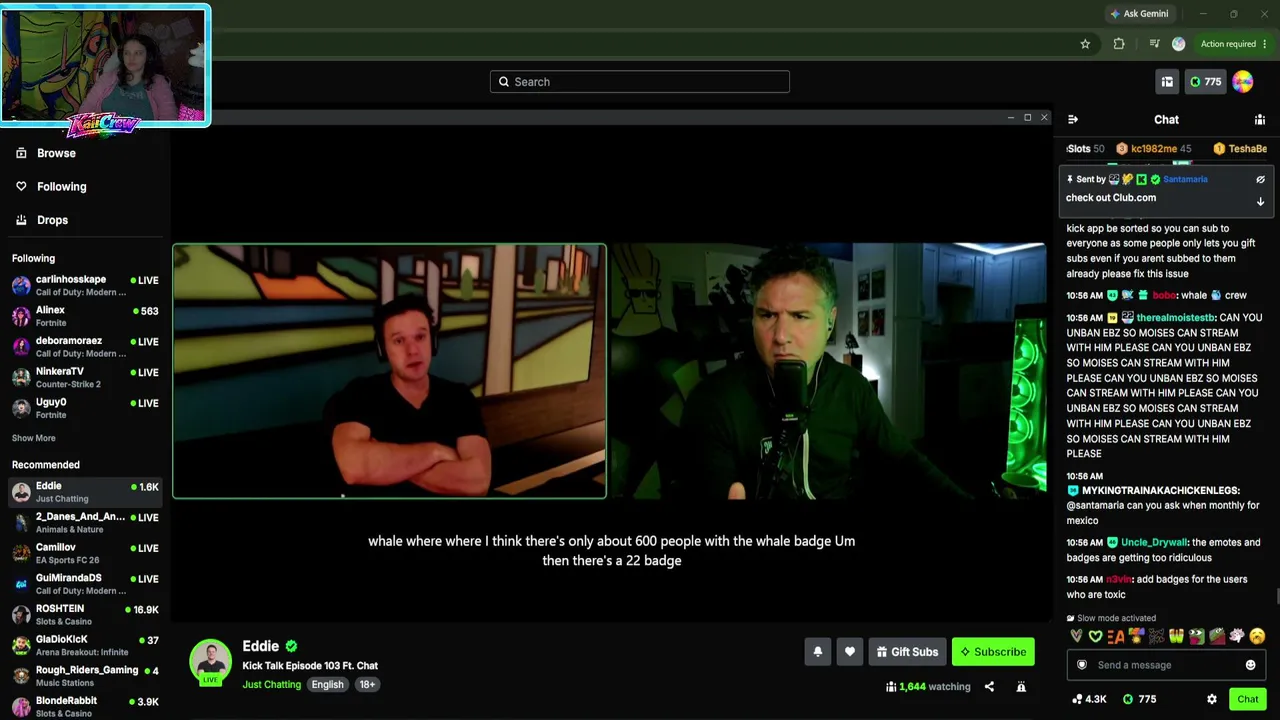Image resolution: width=1280 pixels, height=720 pixels.
Task: Click the 775 Kicks counter below chat
Action: click(1139, 699)
